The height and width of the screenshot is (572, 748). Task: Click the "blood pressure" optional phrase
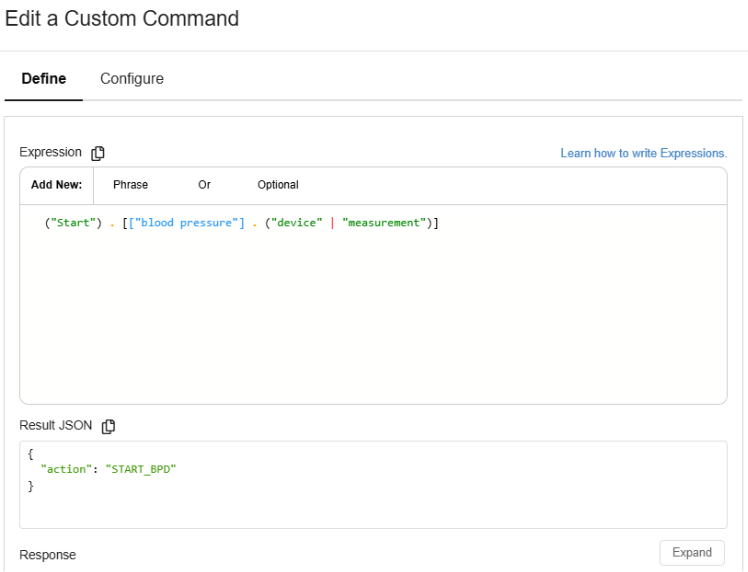(186, 223)
